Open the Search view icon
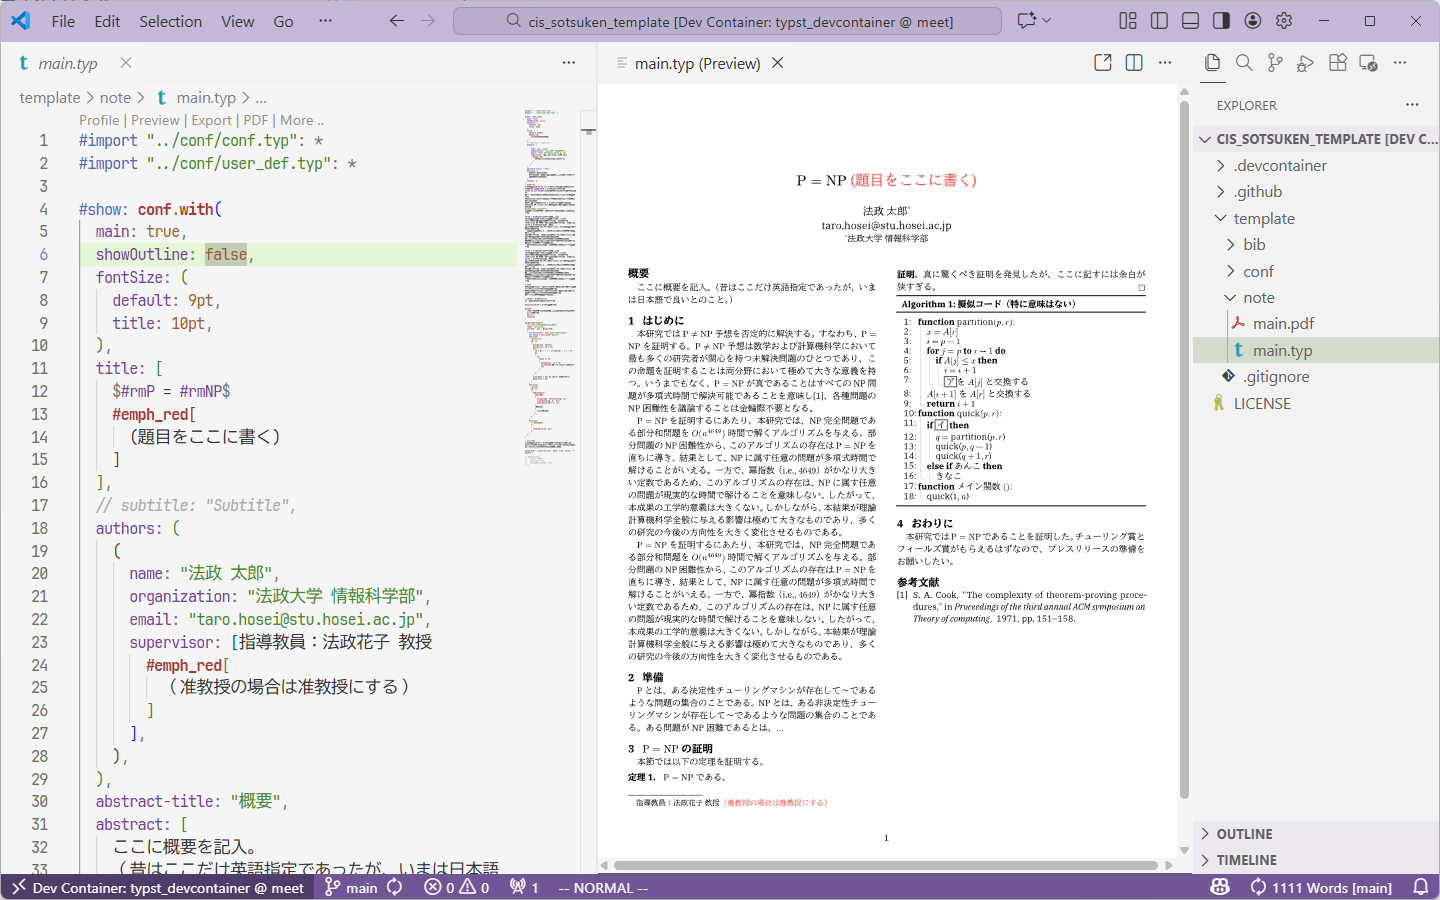This screenshot has width=1440, height=900. click(1244, 63)
